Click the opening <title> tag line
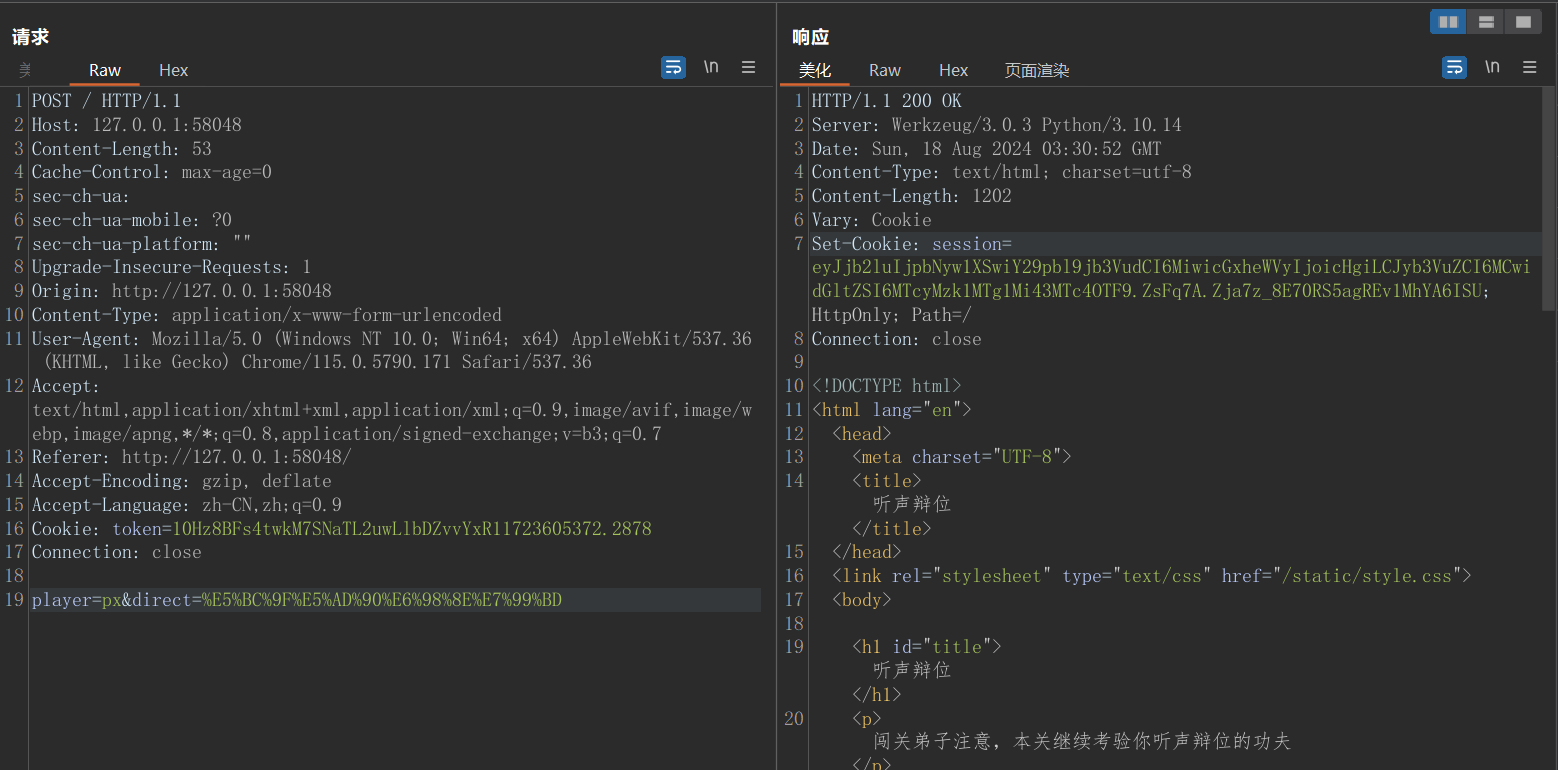This screenshot has height=770, width=1558. coord(886,481)
